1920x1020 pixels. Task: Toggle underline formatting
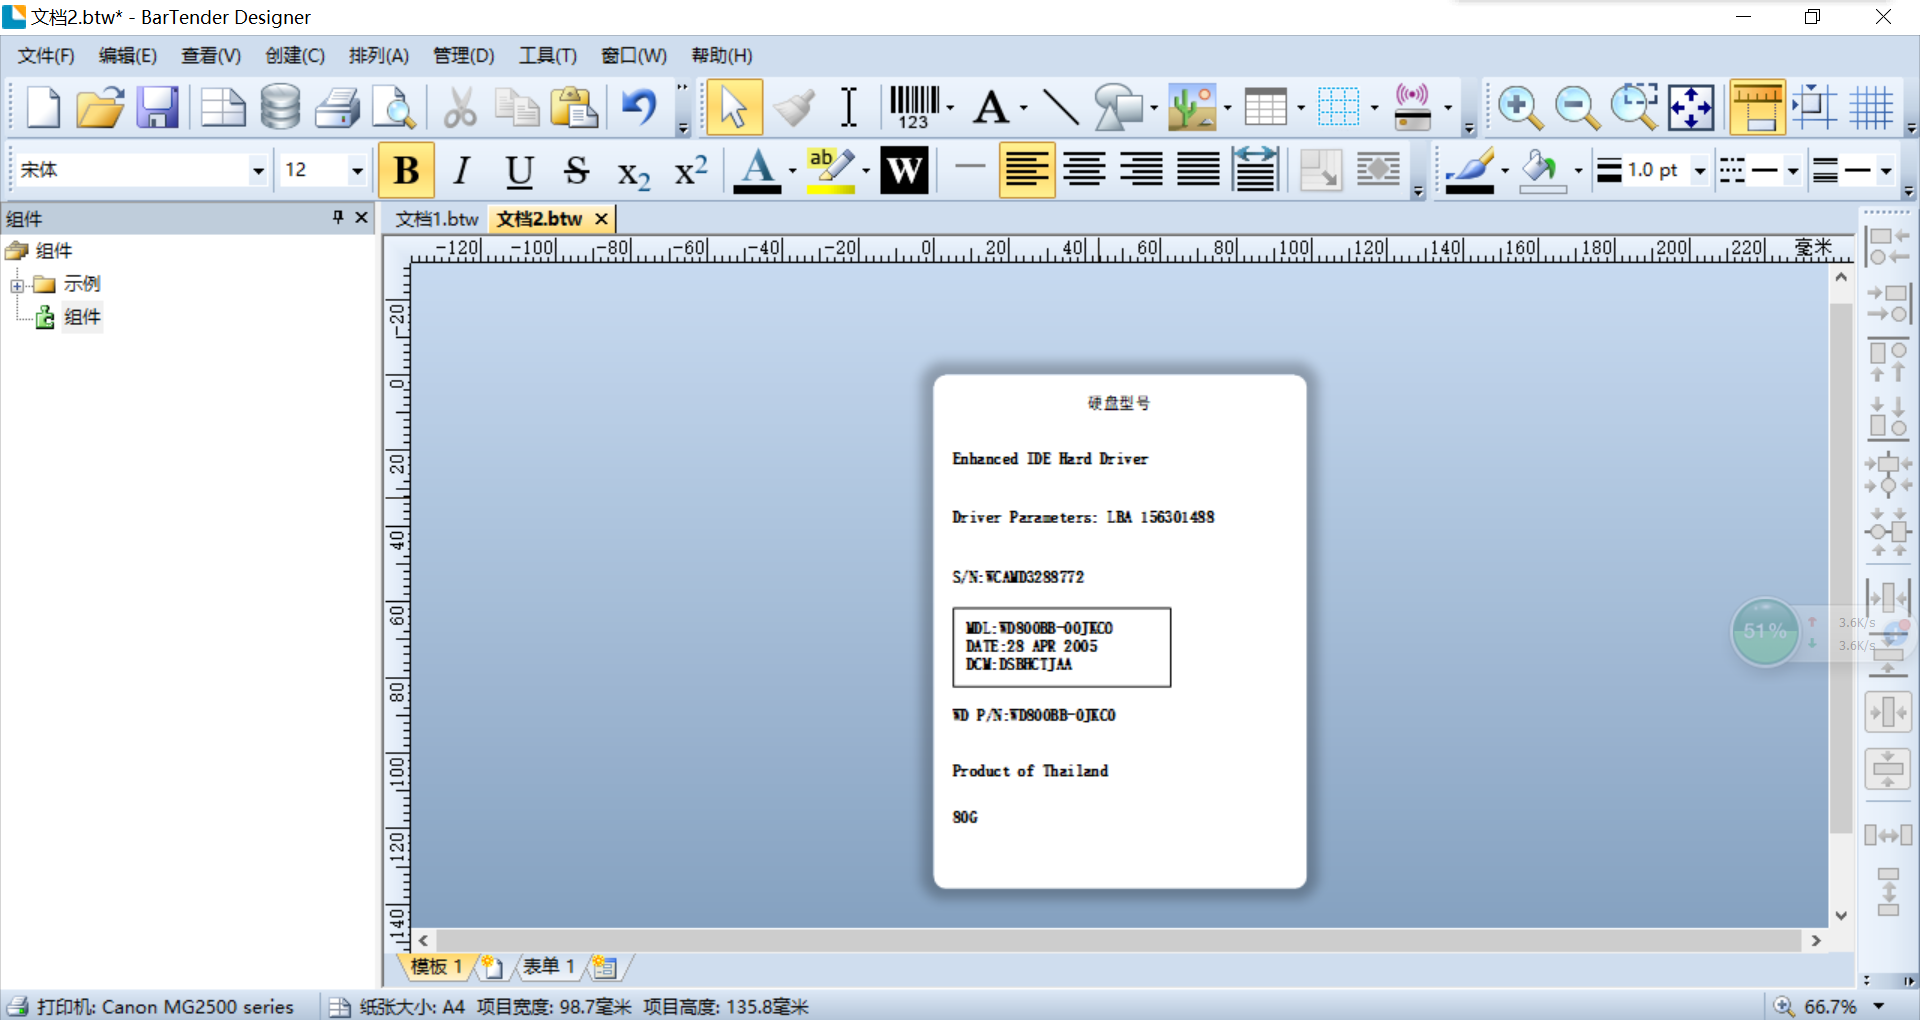click(x=519, y=171)
